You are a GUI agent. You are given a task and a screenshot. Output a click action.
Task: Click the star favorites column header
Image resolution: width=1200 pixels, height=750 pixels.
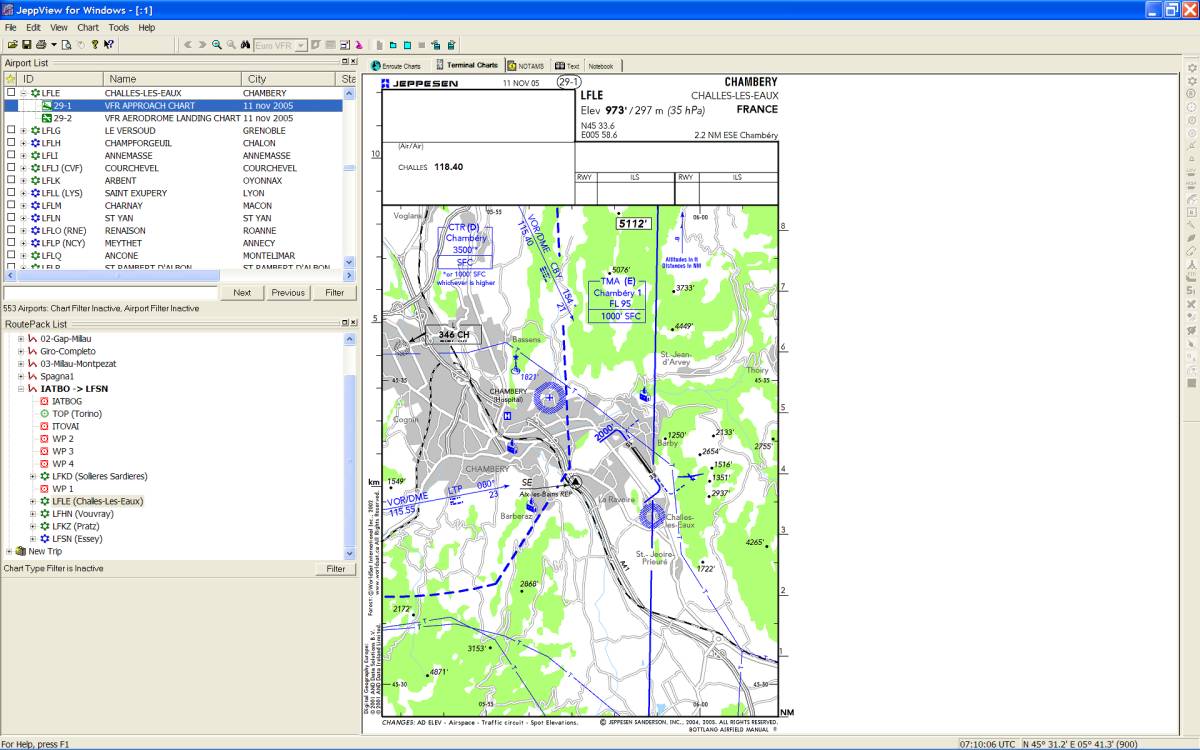pos(10,78)
